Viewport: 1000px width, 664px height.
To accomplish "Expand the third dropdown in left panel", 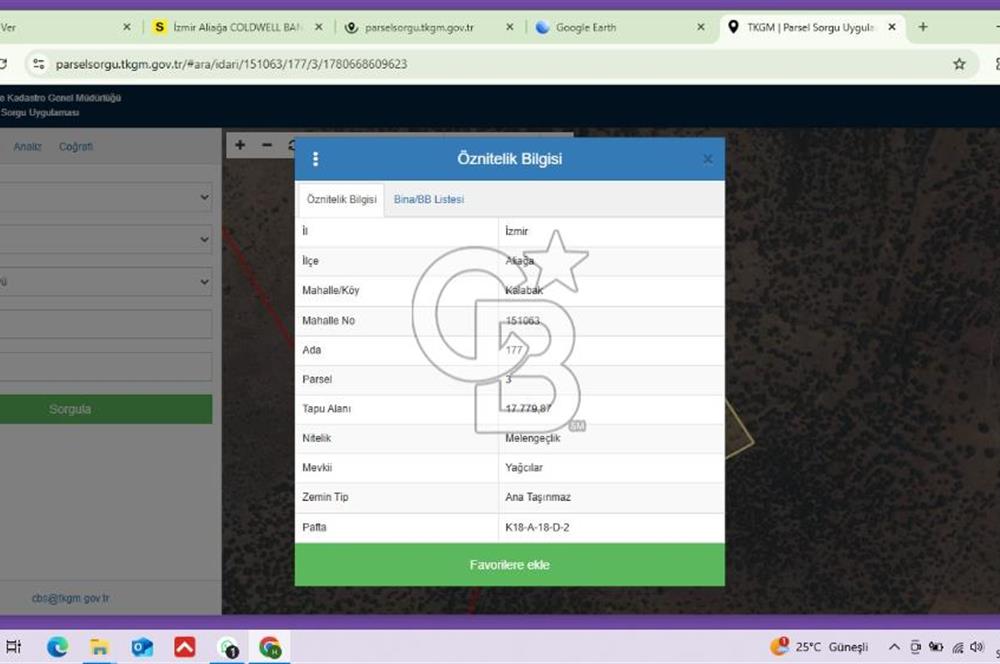I will tap(106, 281).
